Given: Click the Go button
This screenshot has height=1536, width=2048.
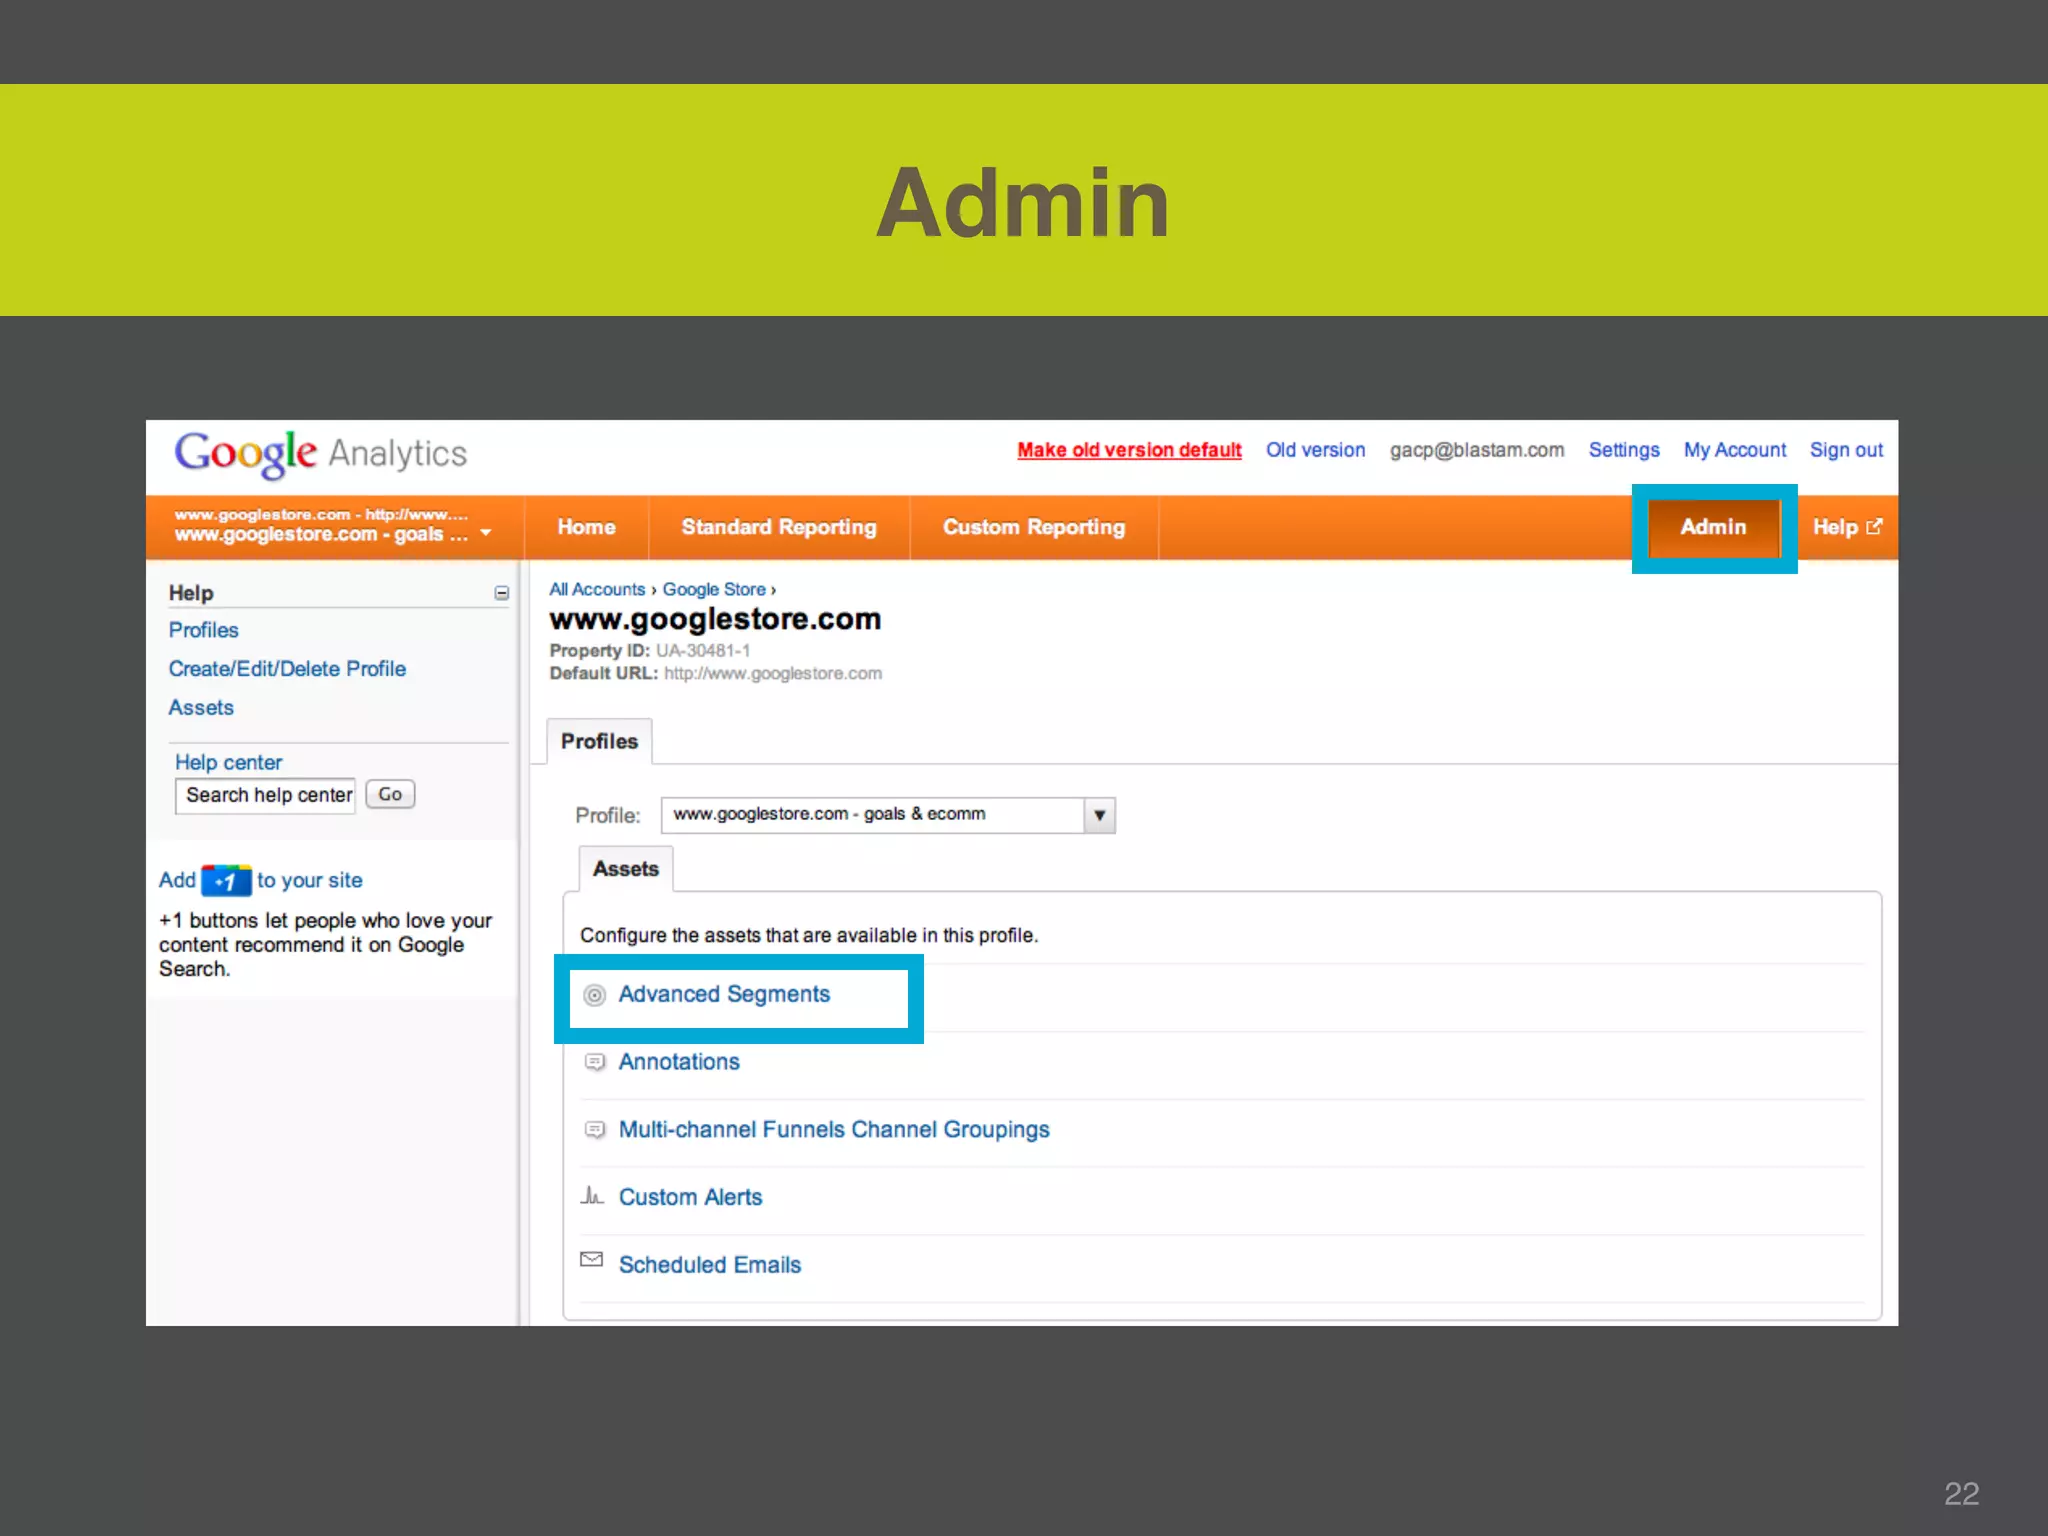Looking at the screenshot, I should click(390, 794).
